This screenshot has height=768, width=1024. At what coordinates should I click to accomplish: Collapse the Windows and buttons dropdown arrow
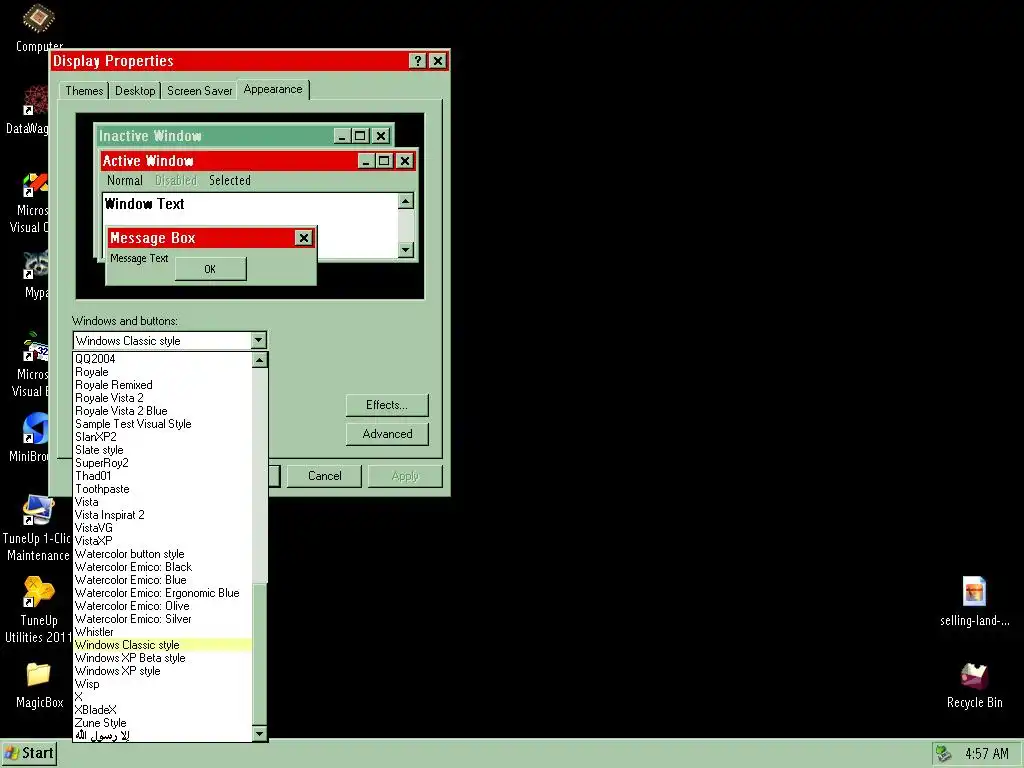258,340
